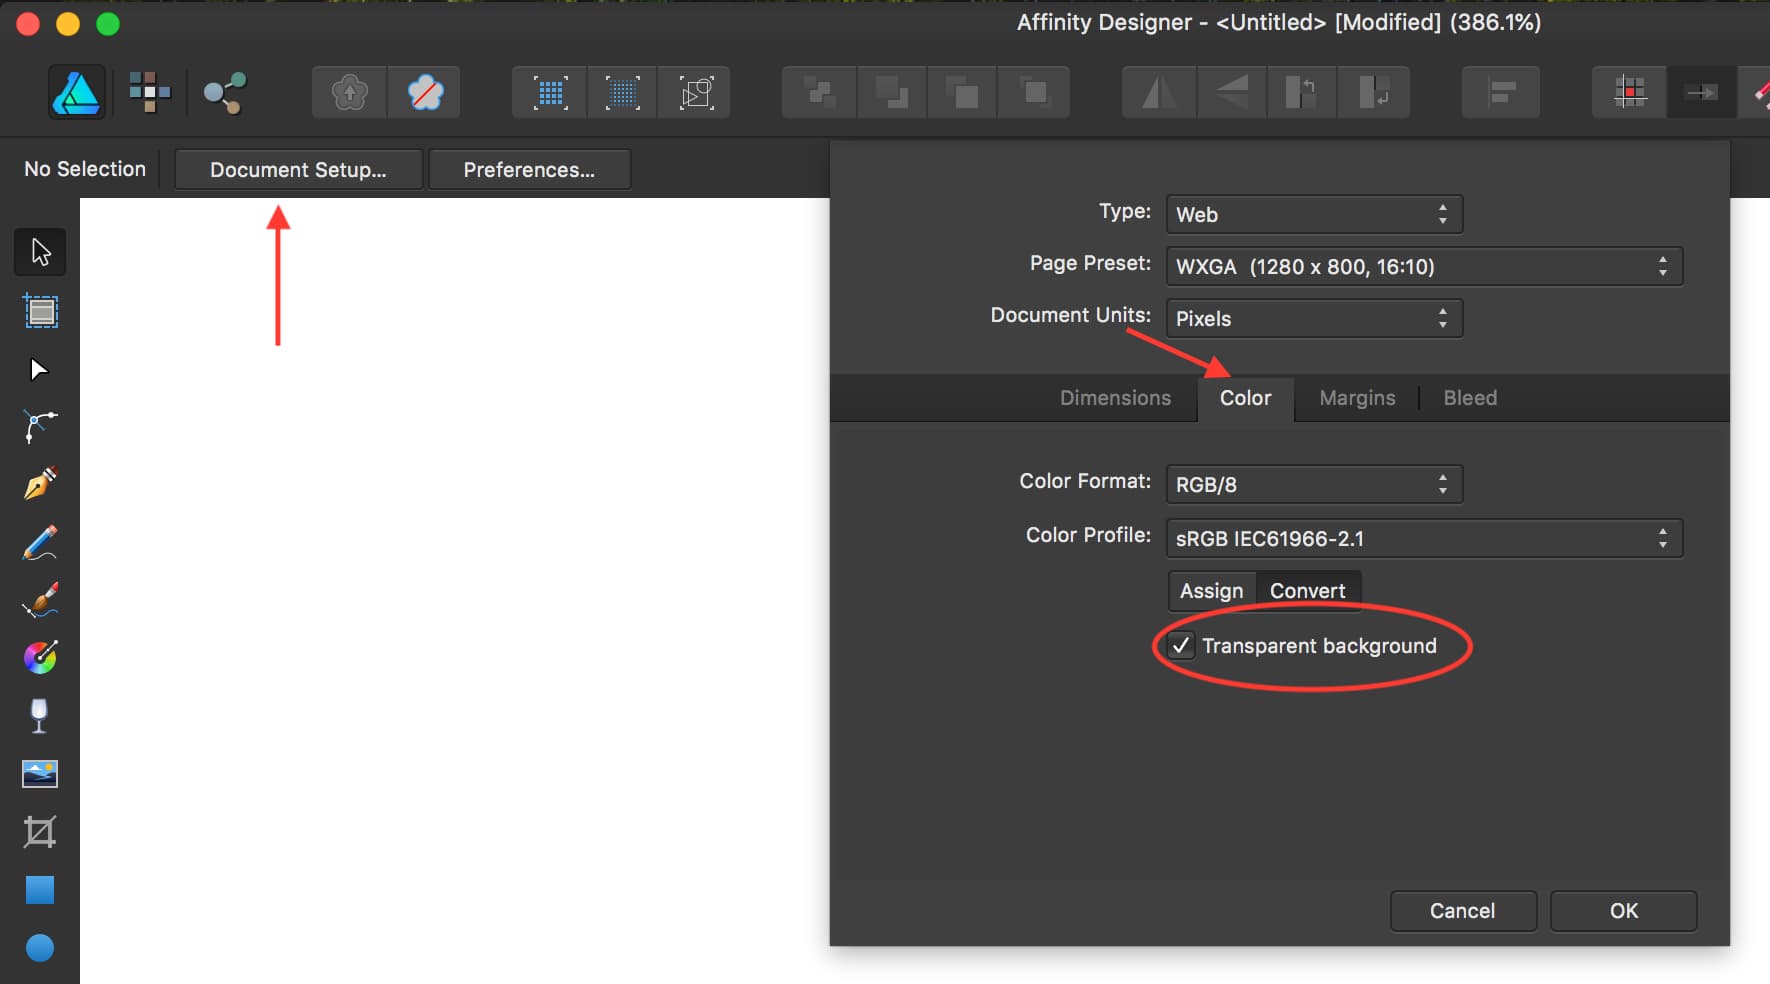
Task: Select the Ellipse tool
Action: [40, 947]
